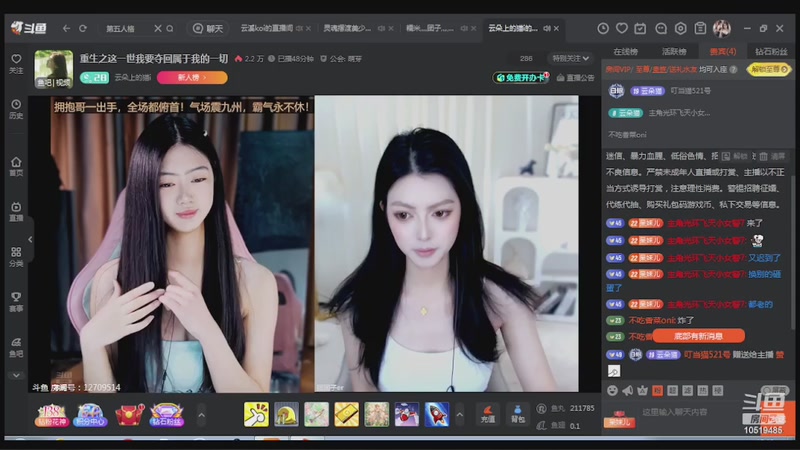The height and width of the screenshot is (450, 800).
Task: Collapse the left sidebar arrow
Action: pos(30,239)
